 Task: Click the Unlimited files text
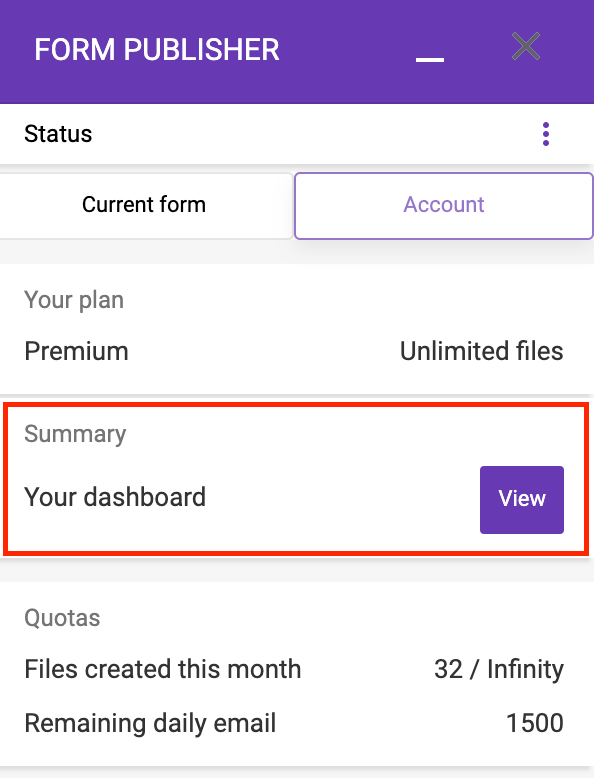coord(481,351)
